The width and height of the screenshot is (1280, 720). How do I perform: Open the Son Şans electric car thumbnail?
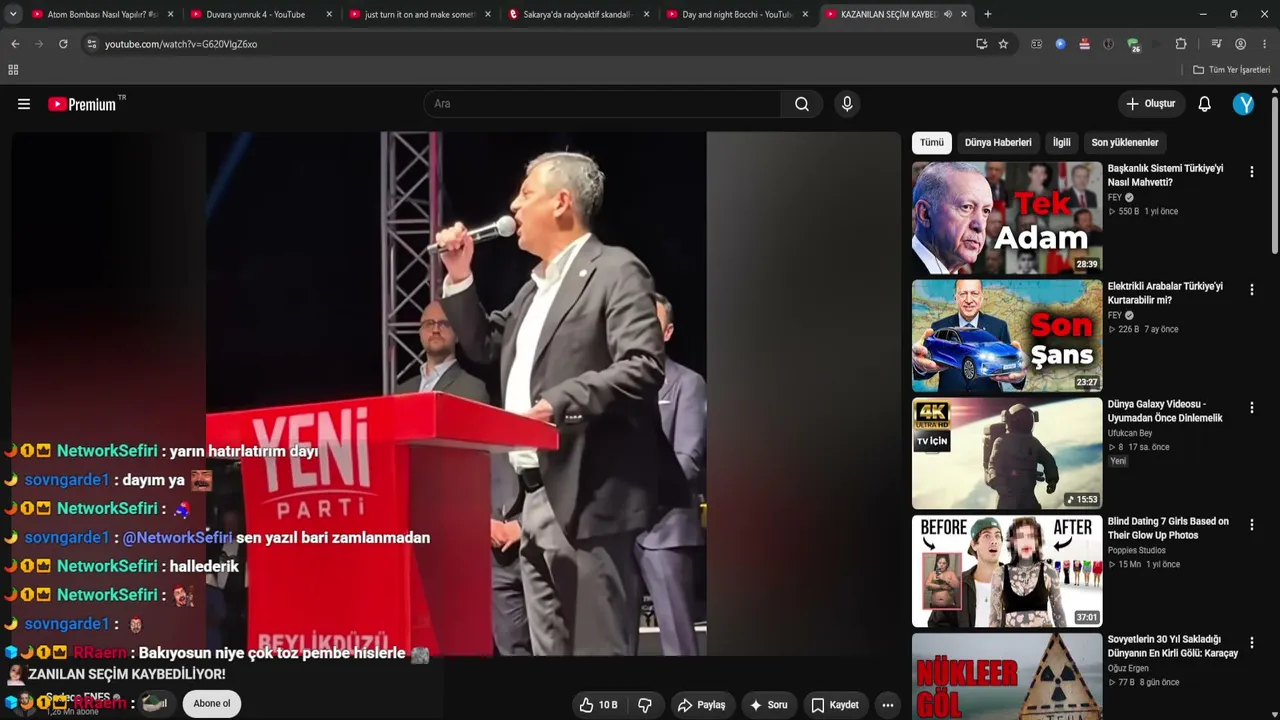pyautogui.click(x=1007, y=336)
